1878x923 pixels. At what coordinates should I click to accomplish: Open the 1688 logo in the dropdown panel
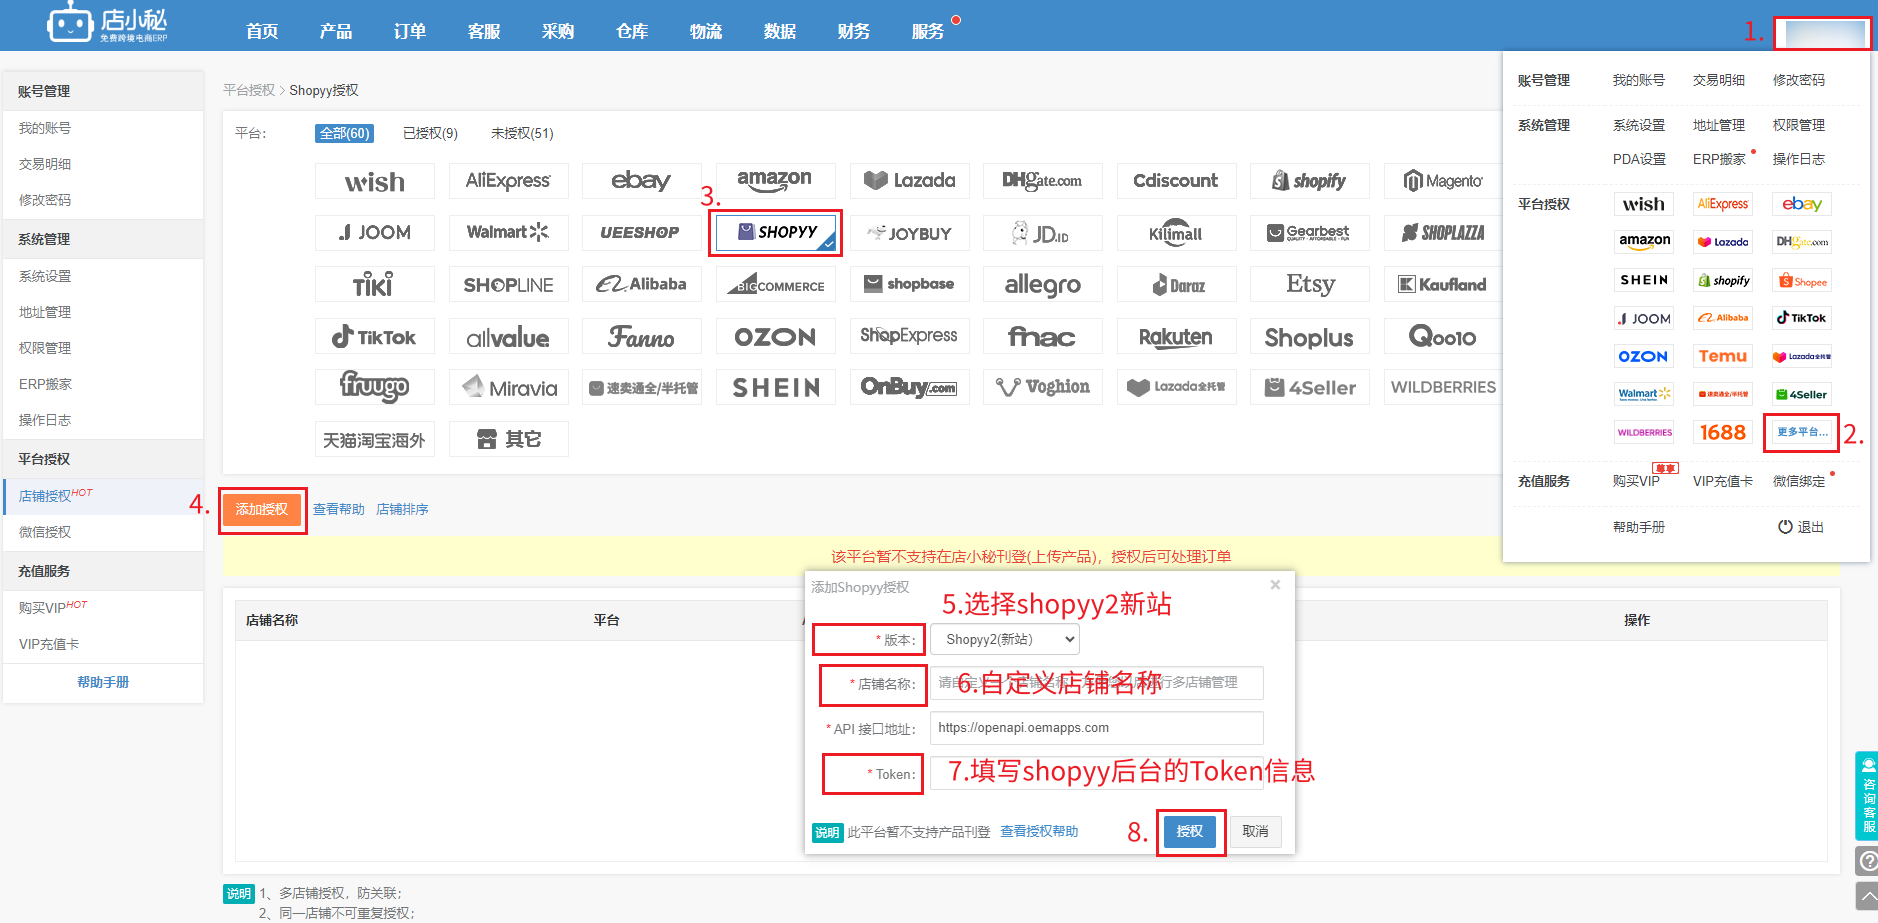click(x=1723, y=432)
